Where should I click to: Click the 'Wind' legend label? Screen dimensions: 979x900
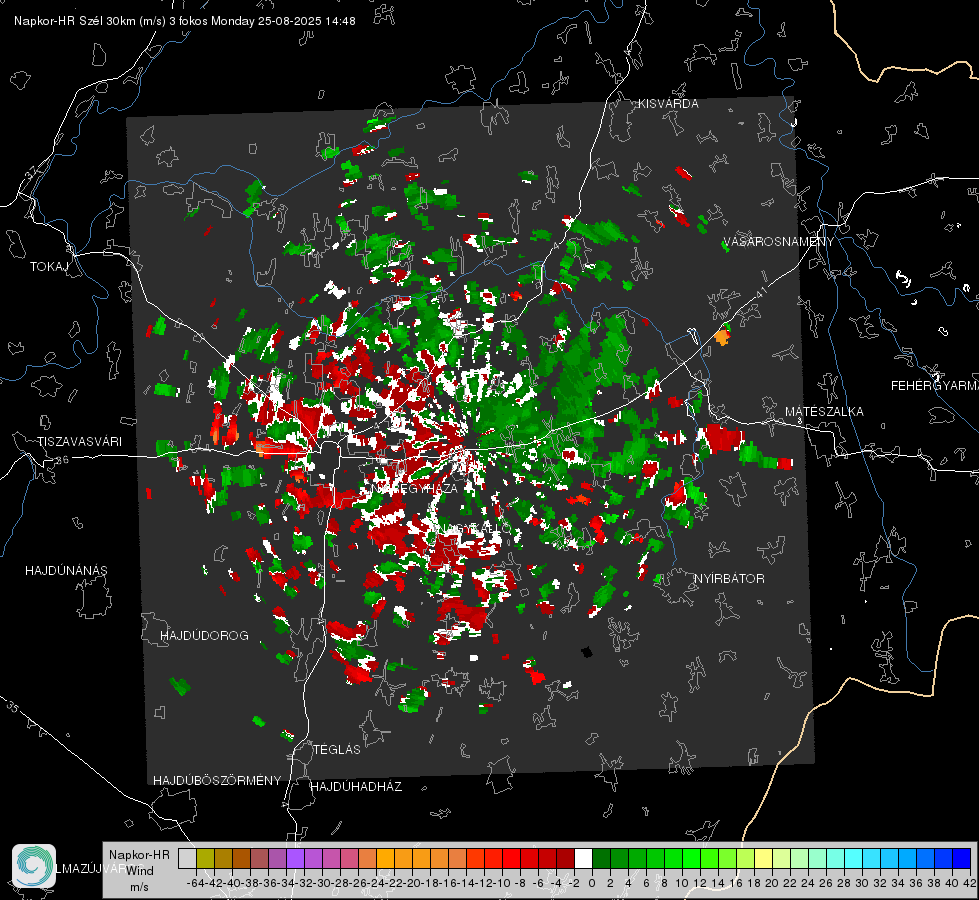(139, 870)
